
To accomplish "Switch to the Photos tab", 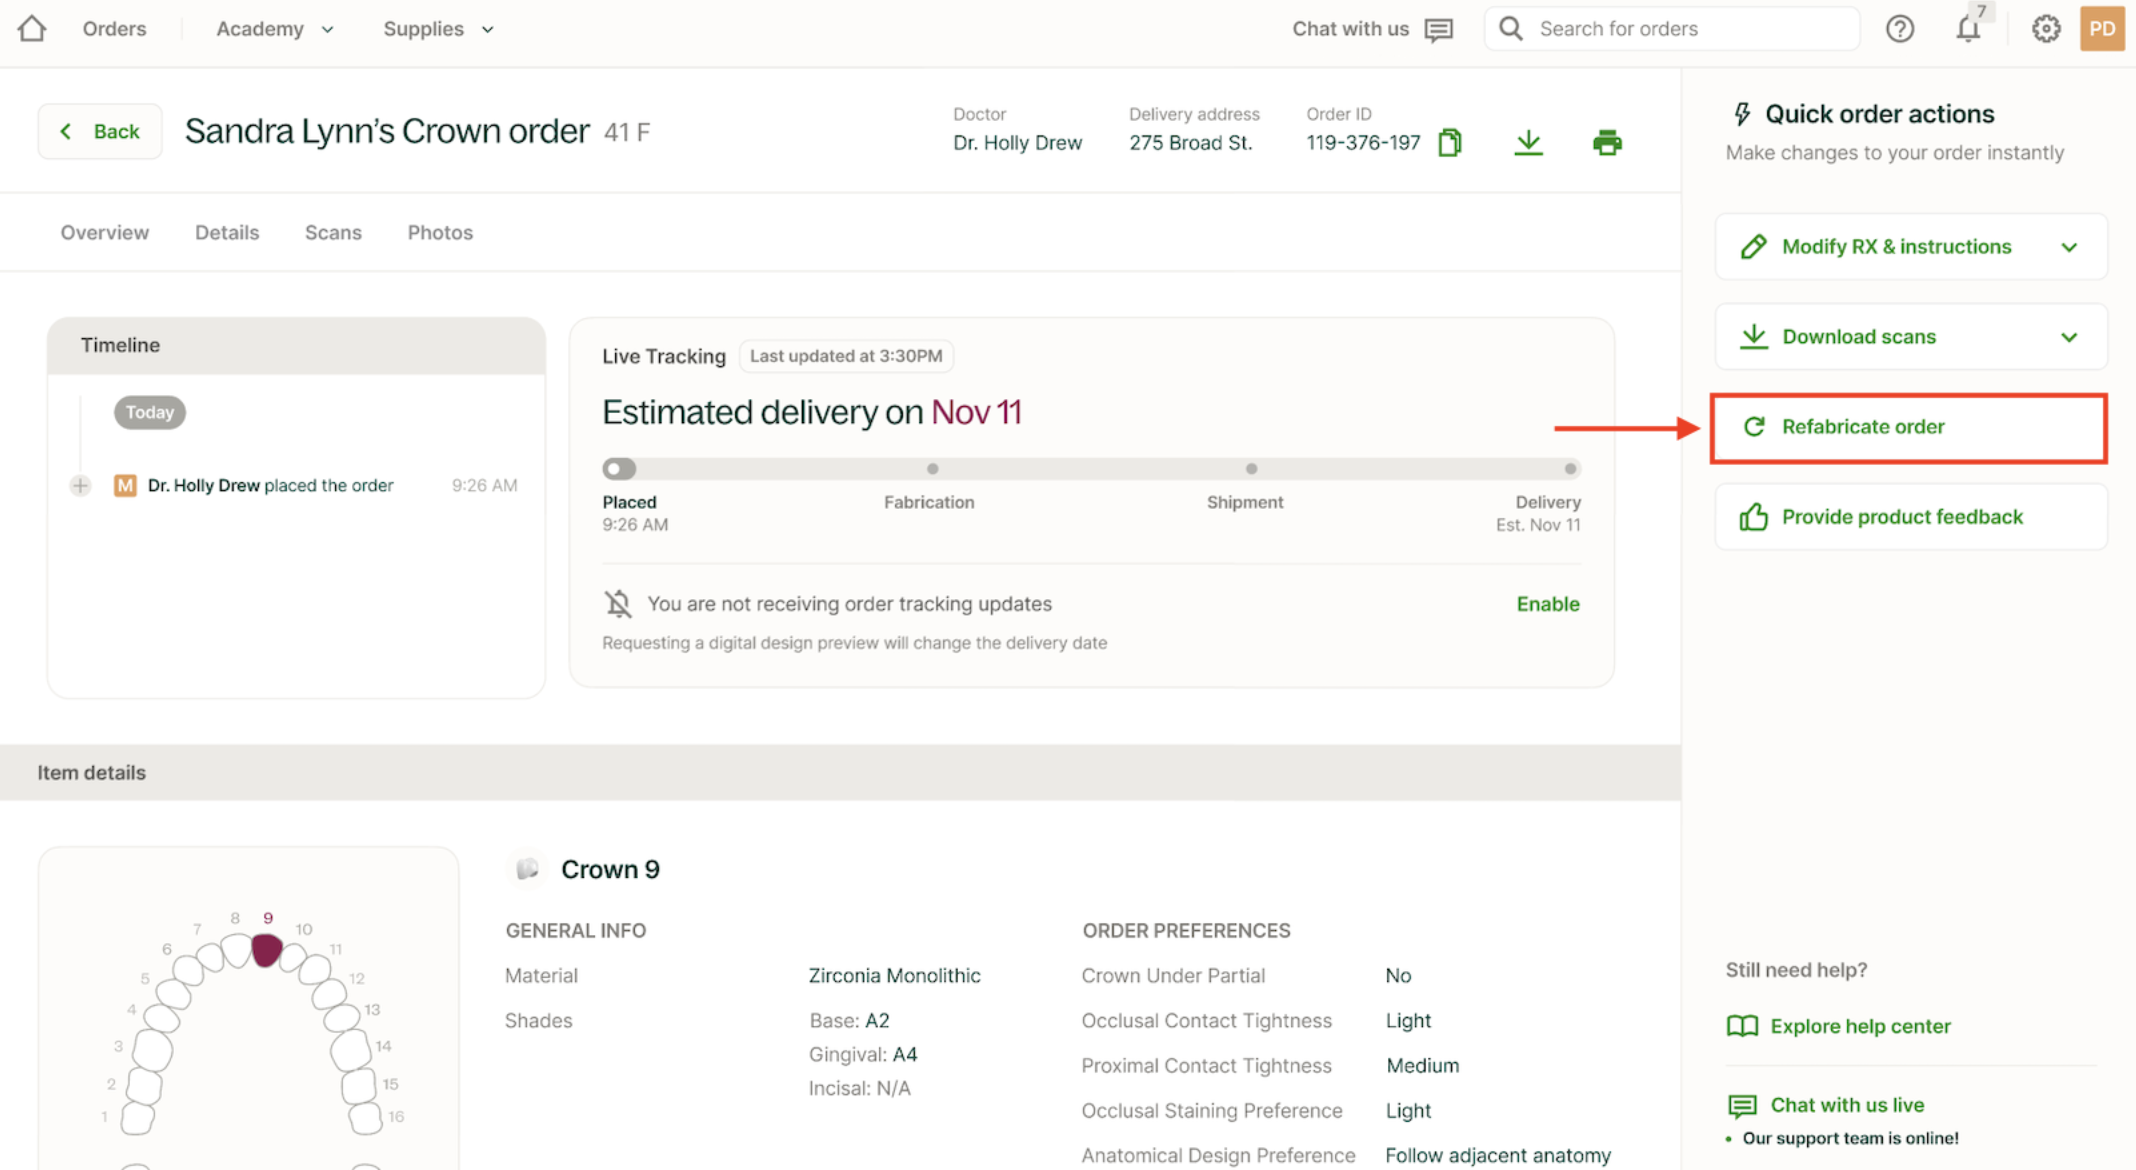I will coord(440,233).
